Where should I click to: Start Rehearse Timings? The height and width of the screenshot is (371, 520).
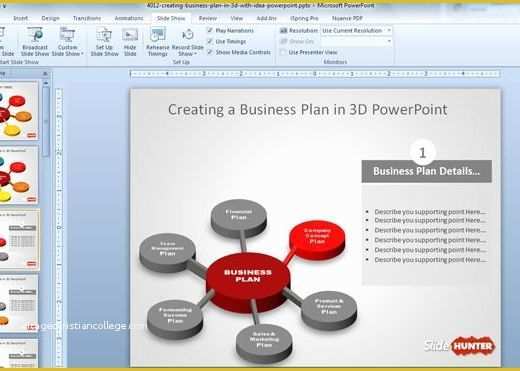[158, 42]
